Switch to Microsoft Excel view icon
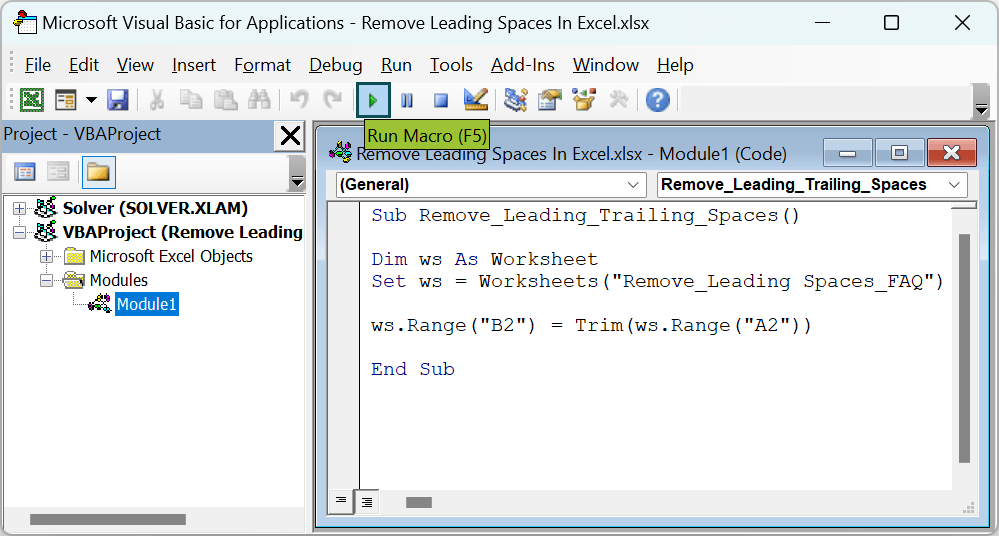This screenshot has height=536, width=999. [x=32, y=100]
